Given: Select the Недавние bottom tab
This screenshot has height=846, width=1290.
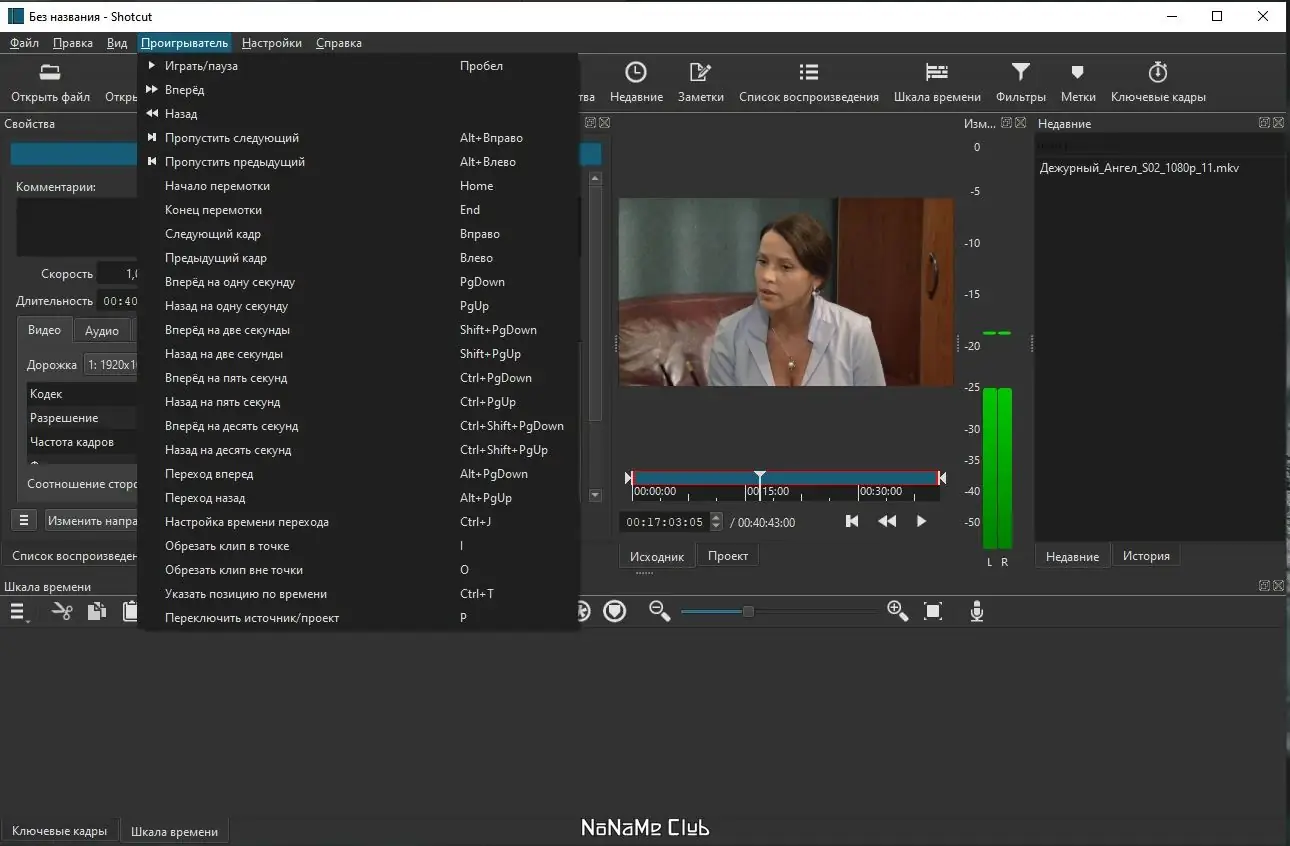Looking at the screenshot, I should pyautogui.click(x=1073, y=556).
